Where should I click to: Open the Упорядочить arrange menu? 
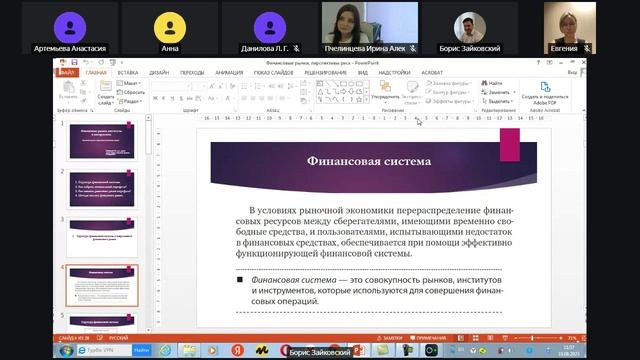(385, 91)
